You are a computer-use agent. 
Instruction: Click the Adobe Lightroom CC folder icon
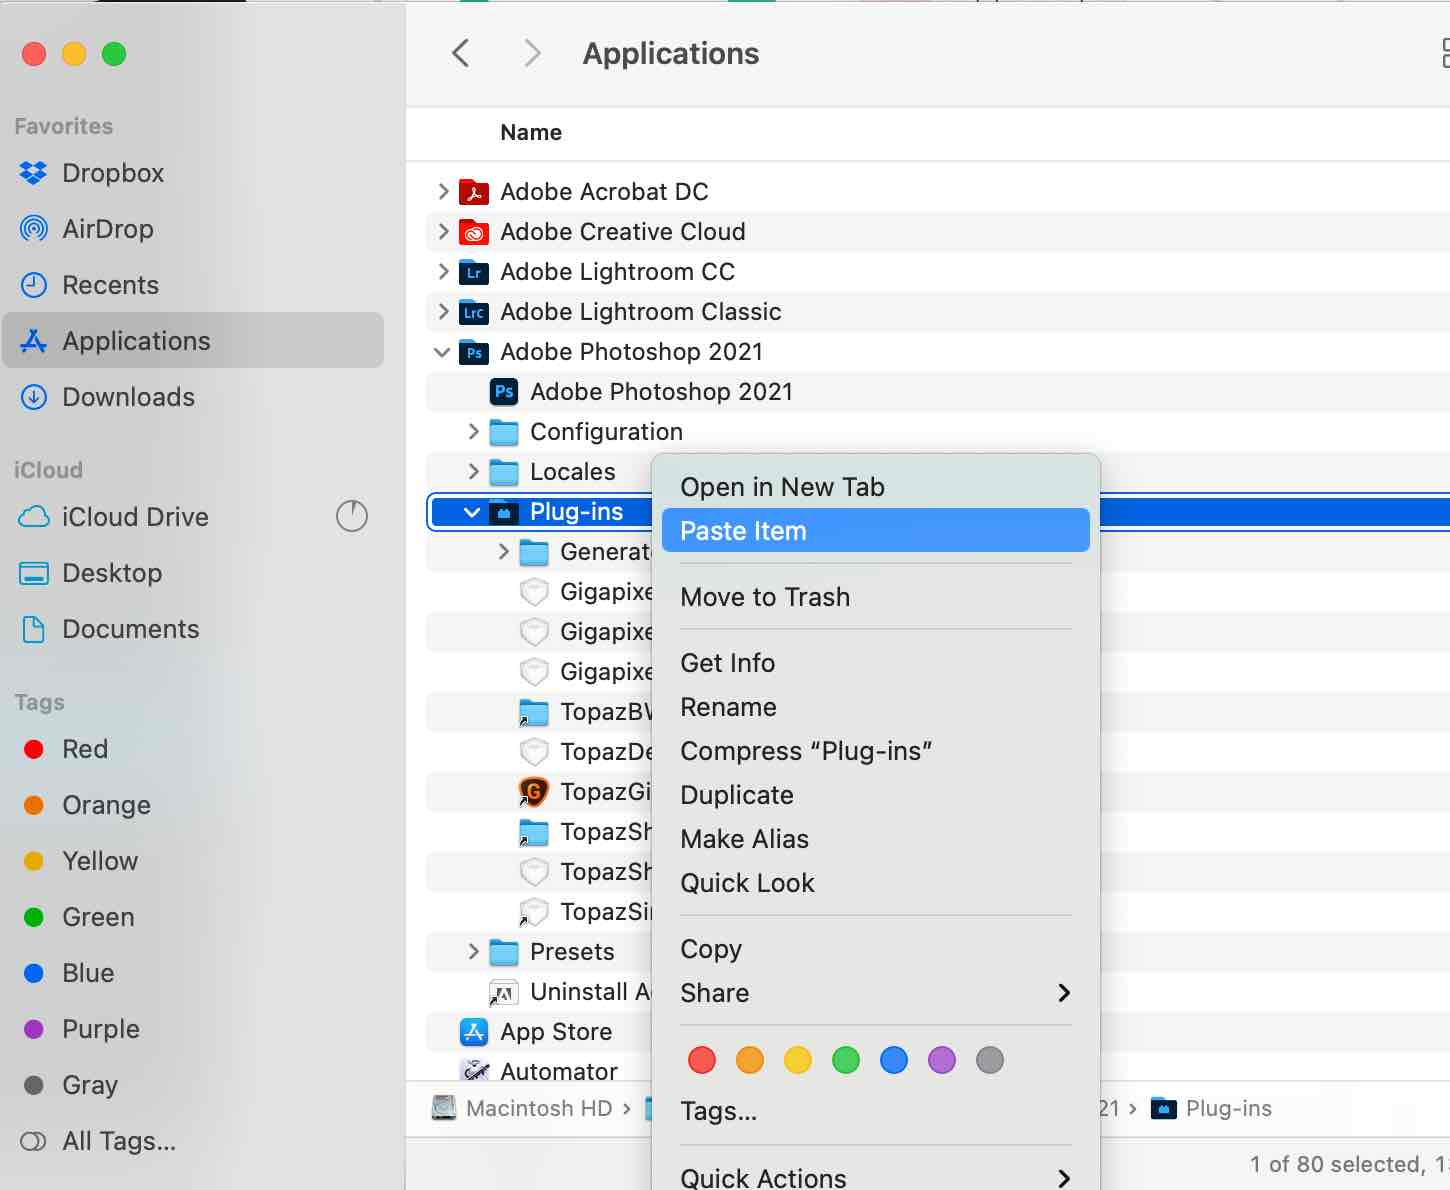tap(474, 272)
